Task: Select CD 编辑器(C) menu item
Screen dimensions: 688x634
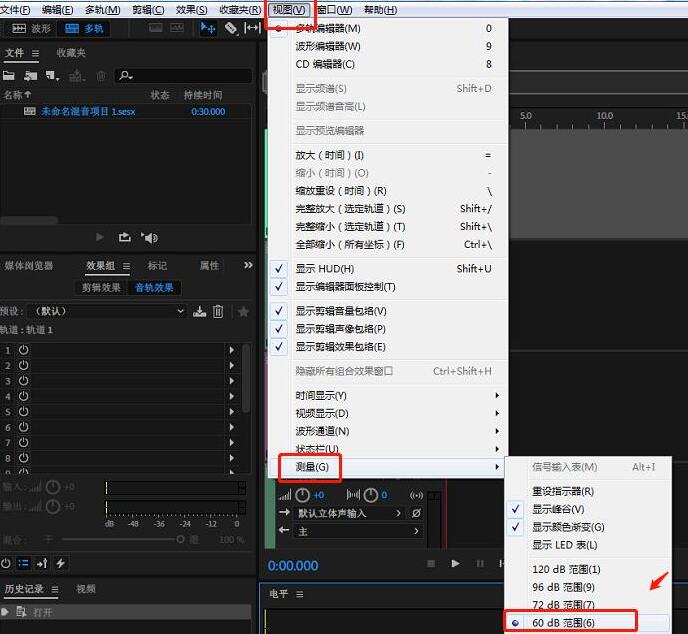Action: click(x=388, y=64)
